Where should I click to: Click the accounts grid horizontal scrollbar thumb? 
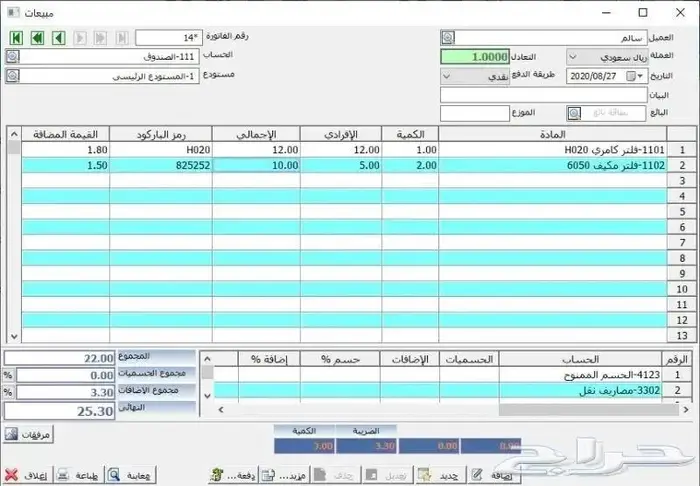(x=590, y=410)
